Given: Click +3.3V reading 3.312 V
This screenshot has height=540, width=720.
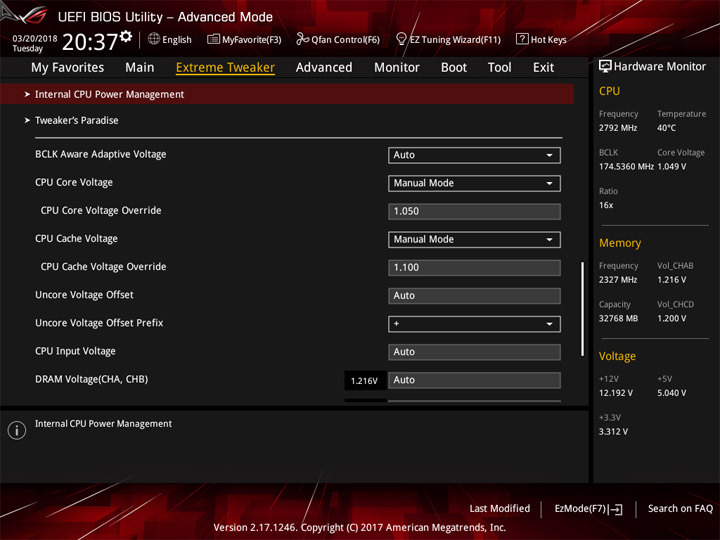Looking at the screenshot, I should click(613, 432).
